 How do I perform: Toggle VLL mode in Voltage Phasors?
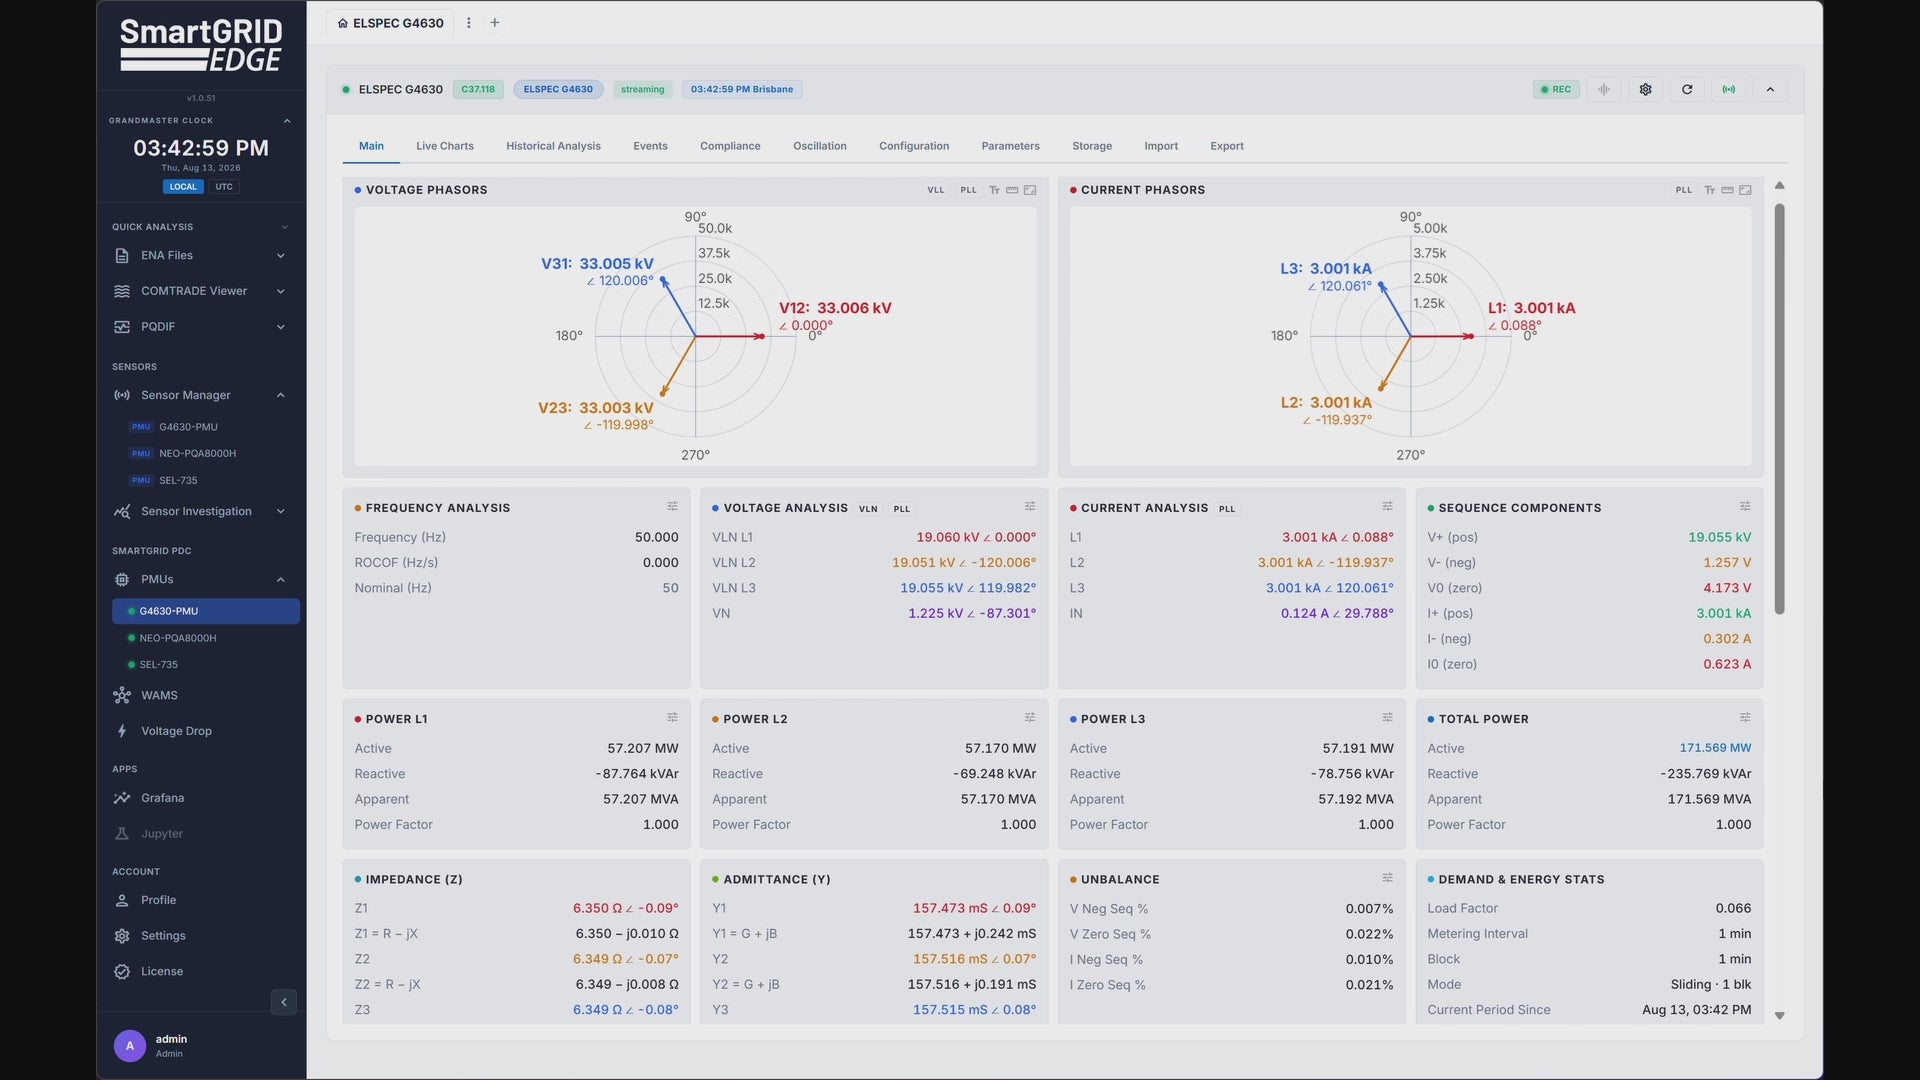tap(936, 190)
